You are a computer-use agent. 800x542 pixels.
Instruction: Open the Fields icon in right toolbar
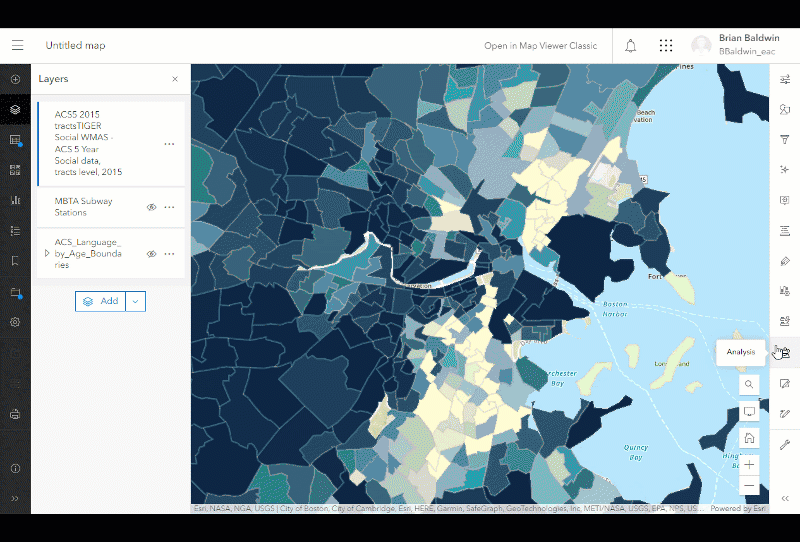[x=785, y=231]
